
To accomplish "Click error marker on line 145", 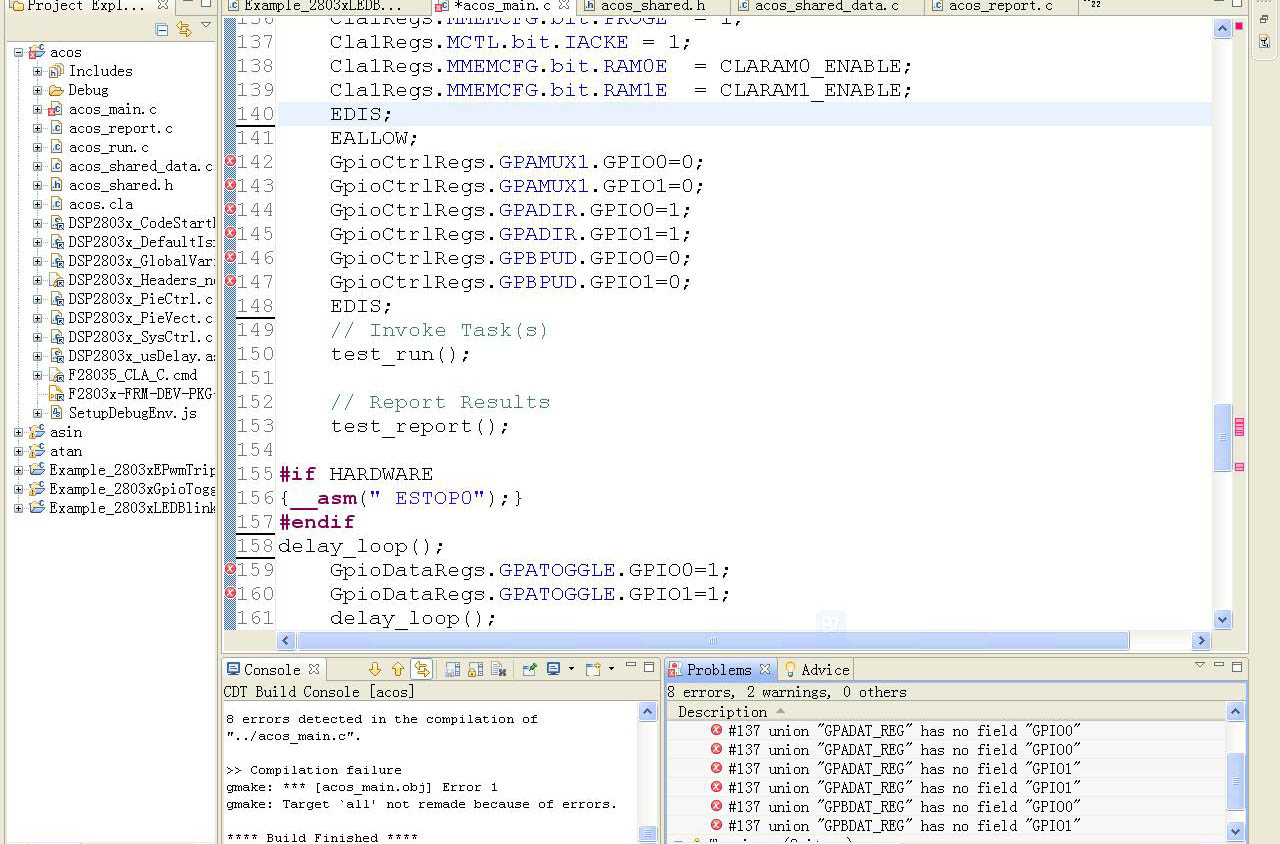I will [x=230, y=233].
